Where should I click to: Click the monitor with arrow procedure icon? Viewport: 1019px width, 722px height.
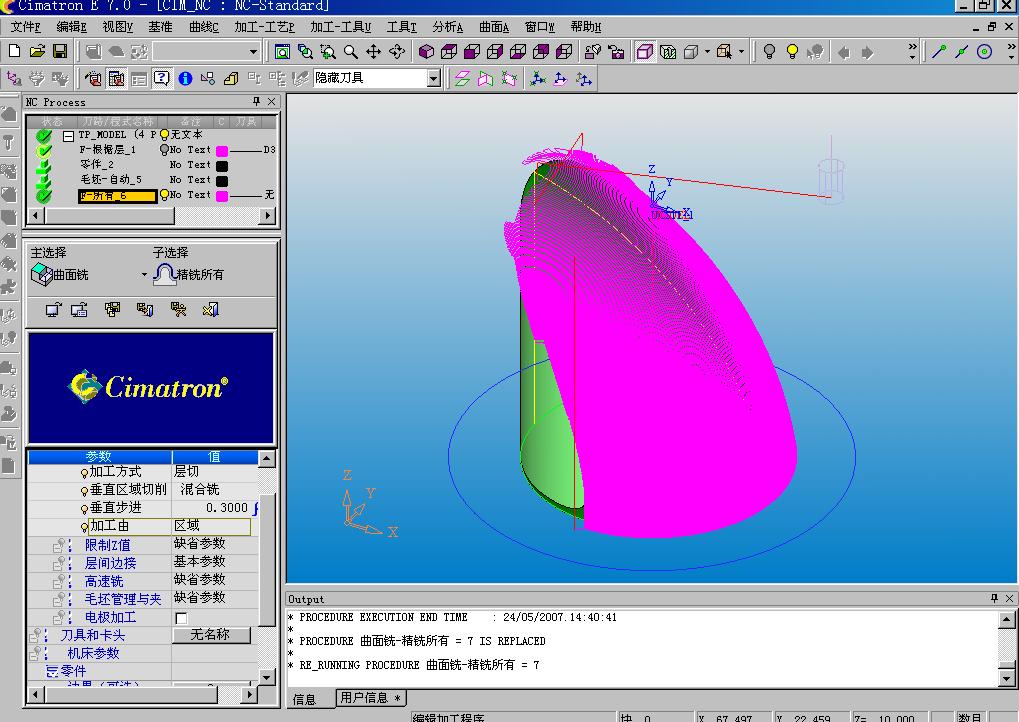point(53,309)
